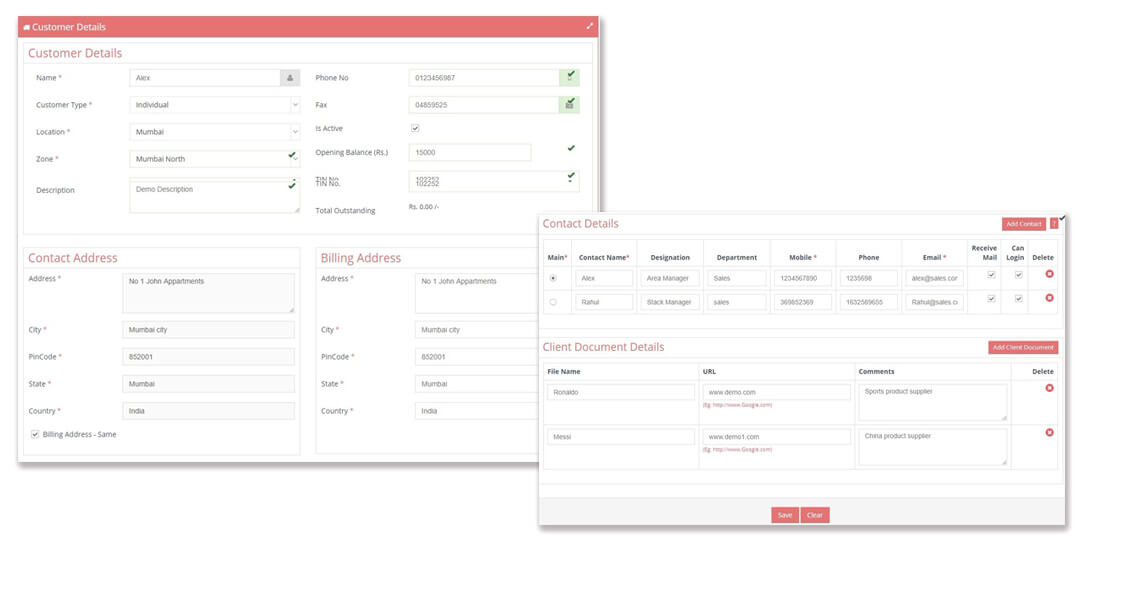Click the fax icon next to the Fax field
Image resolution: width=1124 pixels, height=598 pixels.
570,104
